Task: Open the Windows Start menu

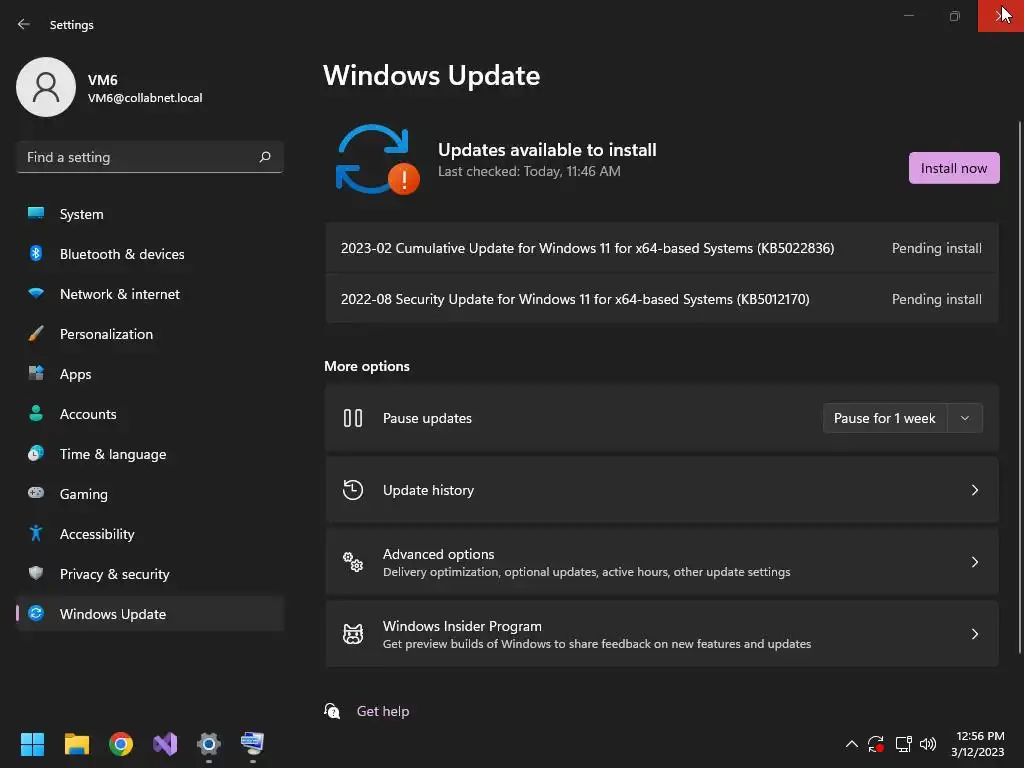Action: (x=32, y=744)
